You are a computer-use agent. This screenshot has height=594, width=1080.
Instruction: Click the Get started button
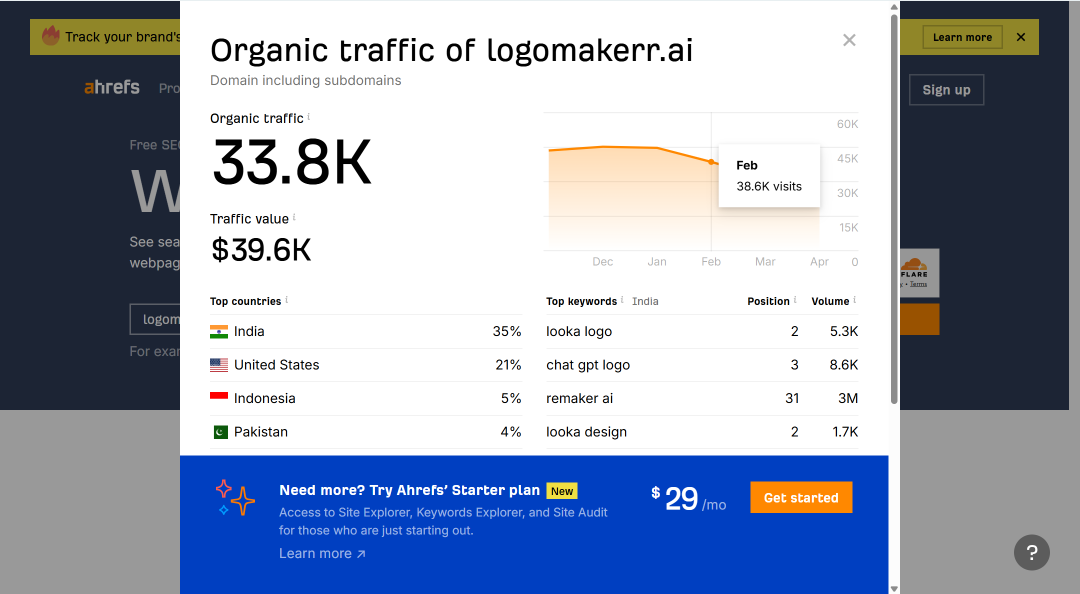[x=801, y=498]
